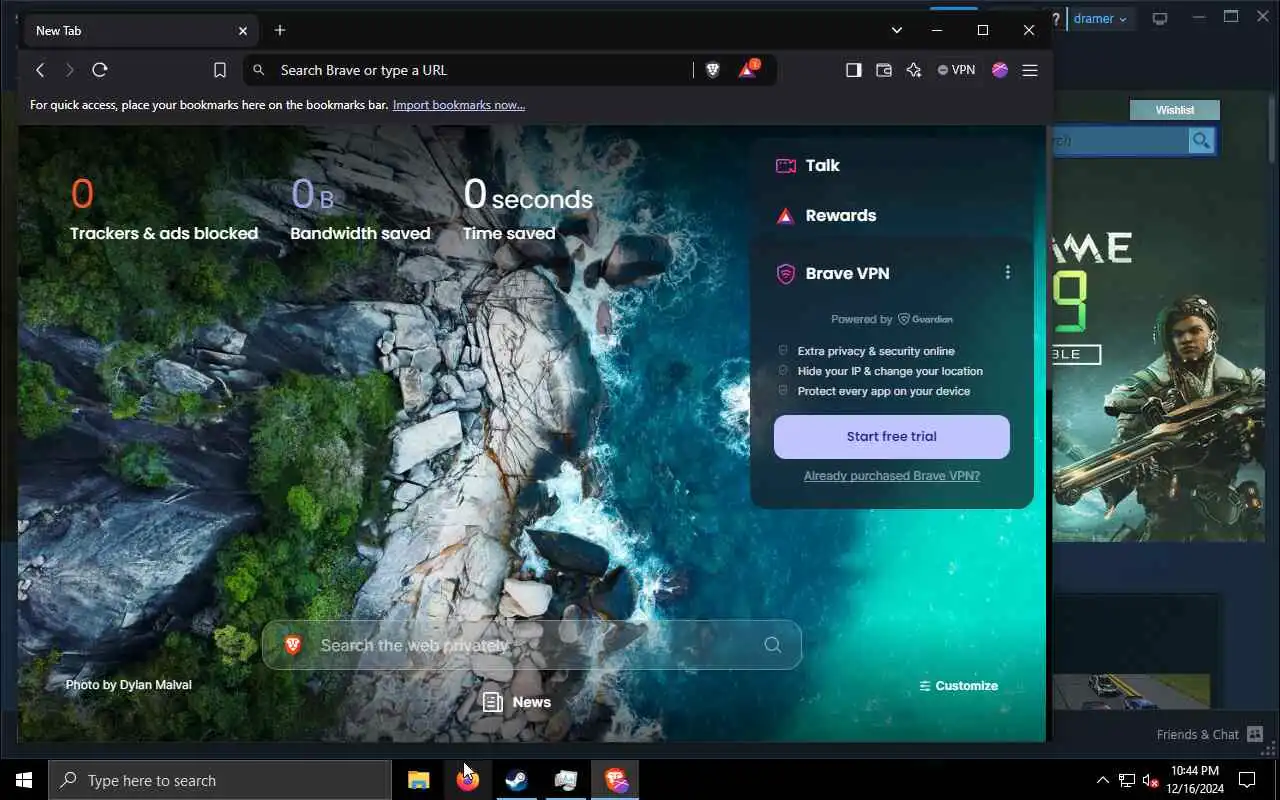Click the Photo by Dylan Malval credit
Viewport: 1280px width, 800px height.
(x=128, y=685)
